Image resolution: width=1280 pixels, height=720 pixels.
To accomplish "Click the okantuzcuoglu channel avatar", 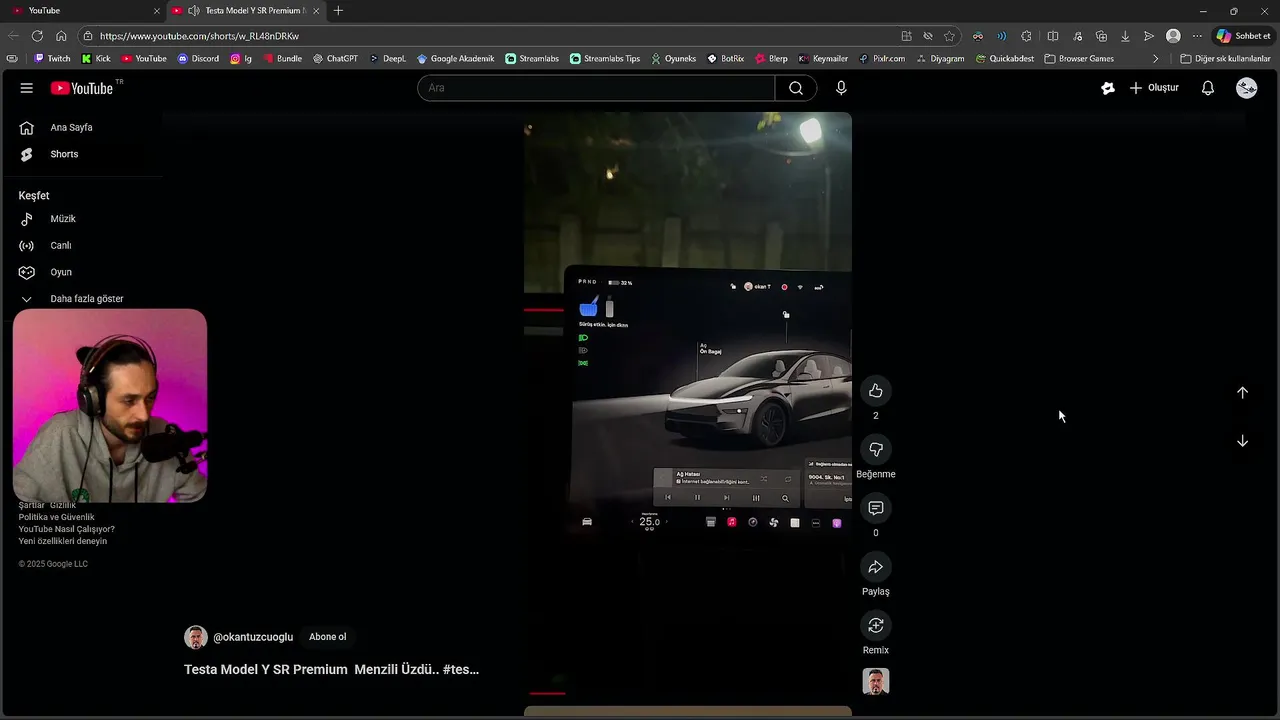I will point(196,637).
